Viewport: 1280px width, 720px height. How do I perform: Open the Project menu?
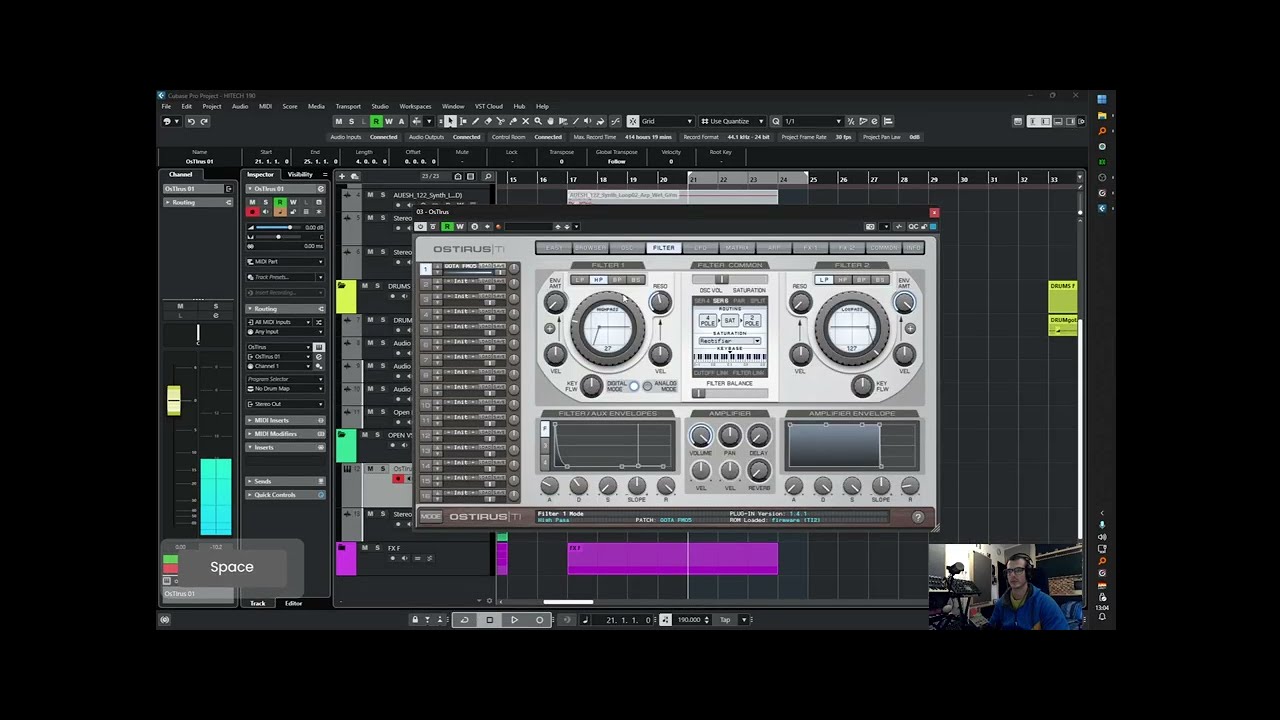212,106
